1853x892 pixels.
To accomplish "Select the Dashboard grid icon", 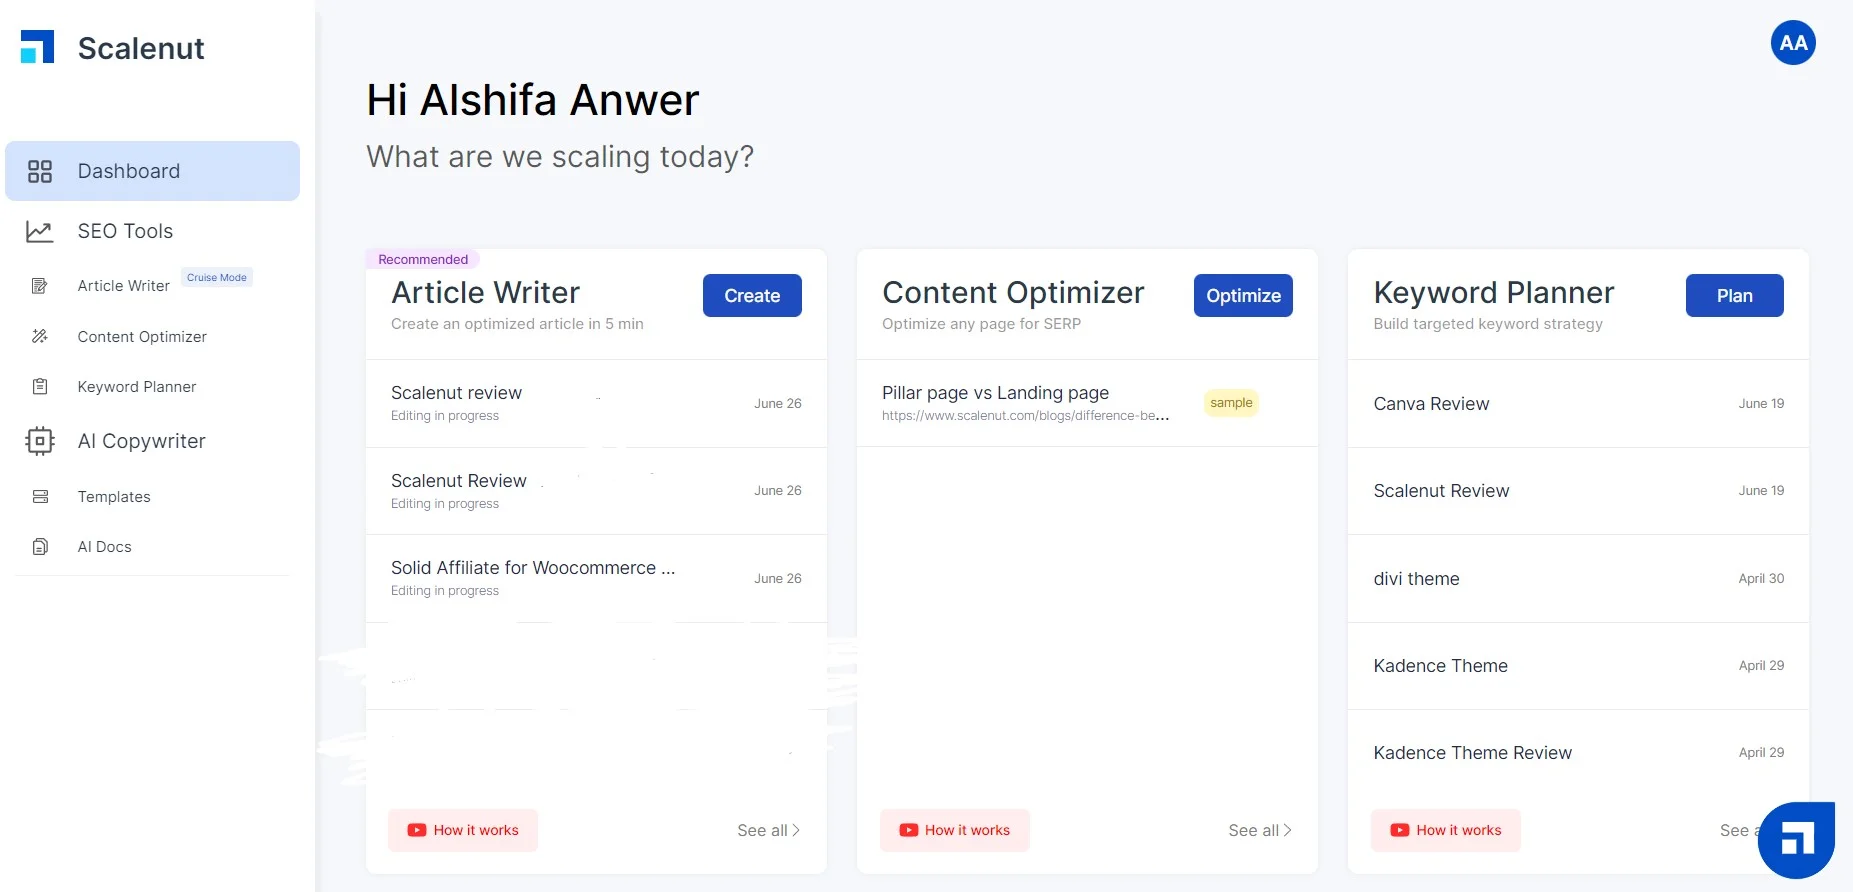I will tap(40, 171).
